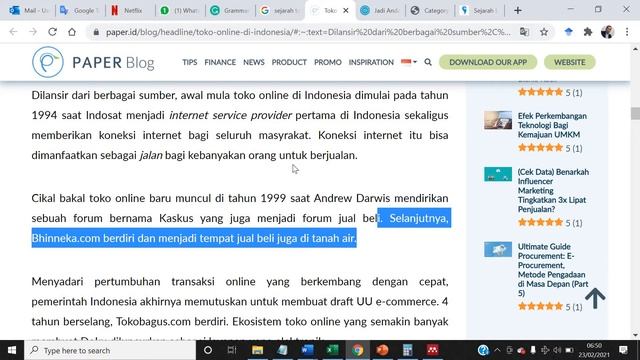
Task: Open the blue extension icon in the toolbar
Action: click(x=568, y=32)
